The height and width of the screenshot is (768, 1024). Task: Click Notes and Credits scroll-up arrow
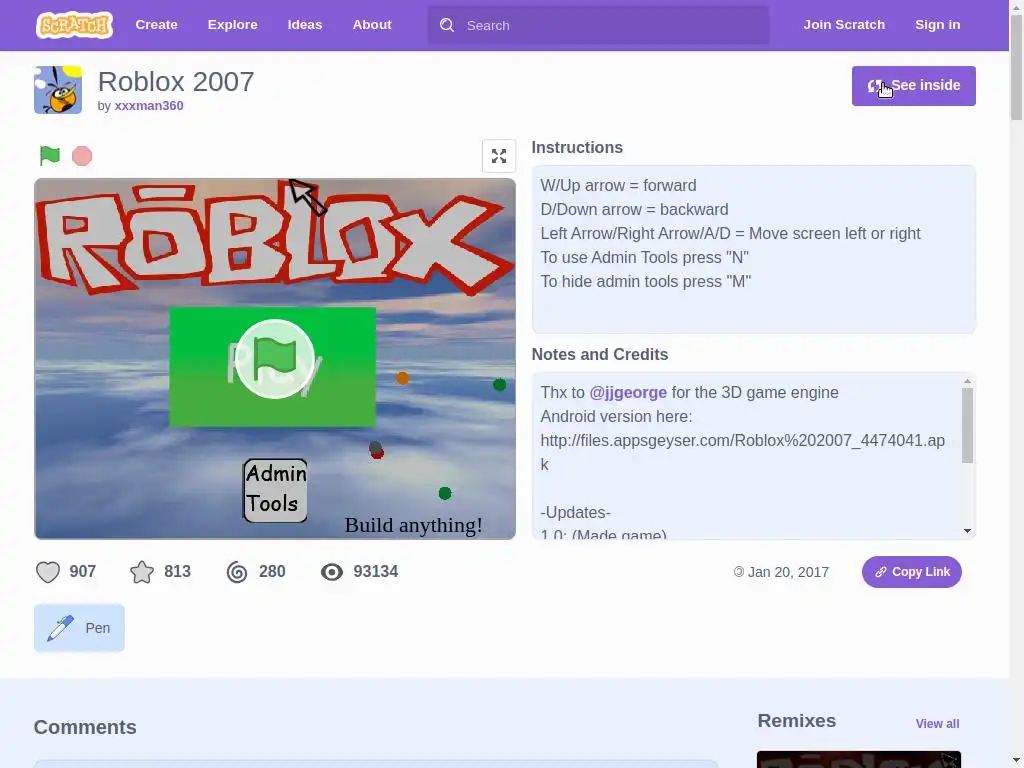coord(967,381)
